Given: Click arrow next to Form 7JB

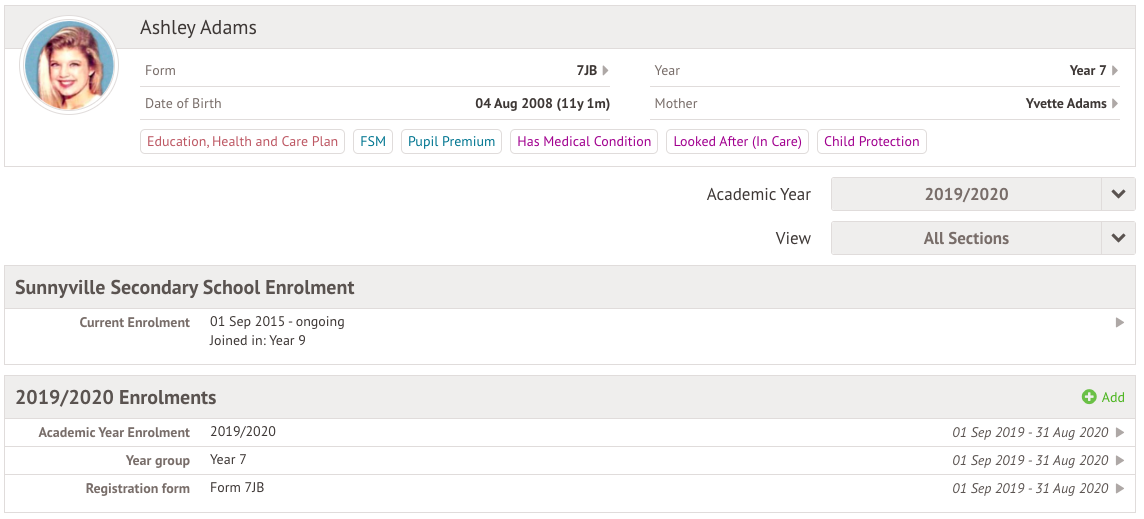Looking at the screenshot, I should point(605,71).
